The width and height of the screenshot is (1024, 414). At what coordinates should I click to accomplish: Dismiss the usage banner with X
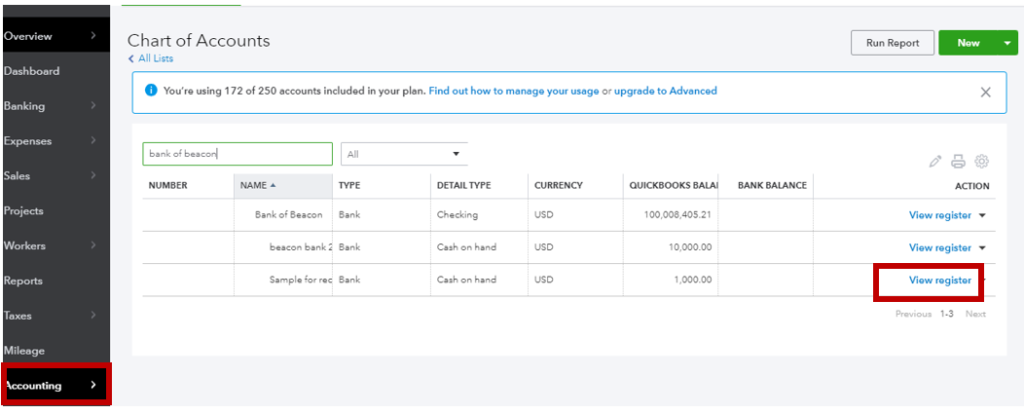(x=985, y=92)
